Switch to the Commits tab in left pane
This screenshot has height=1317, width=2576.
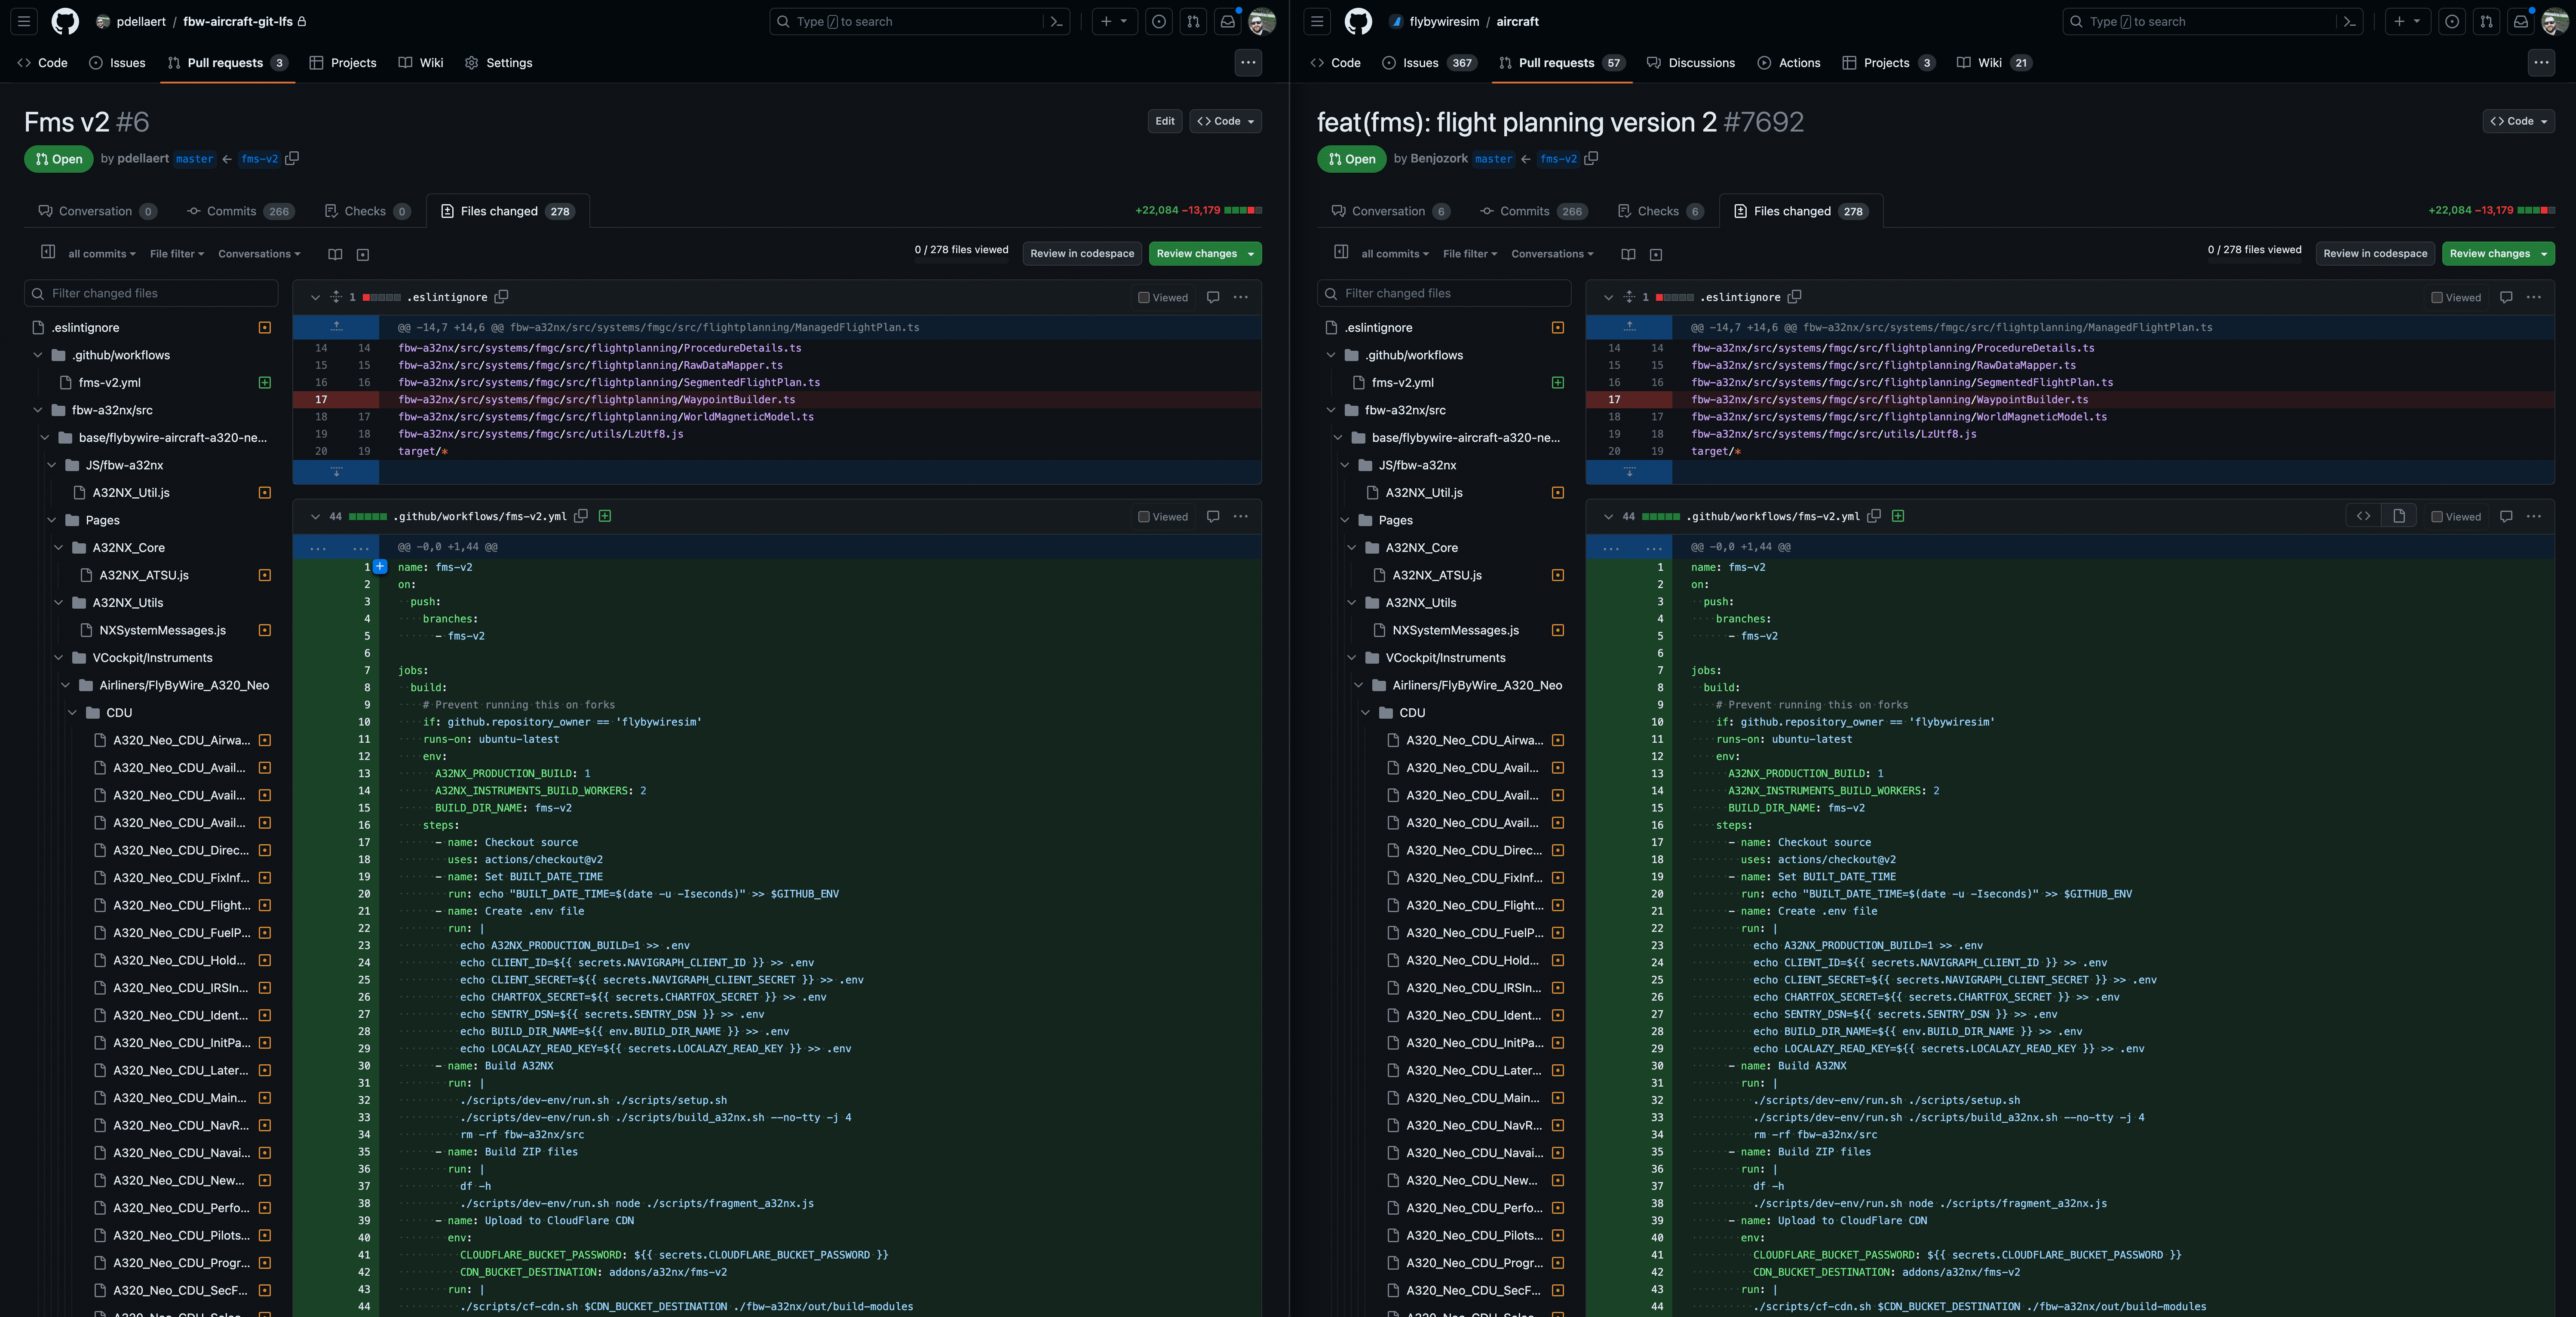coord(232,211)
